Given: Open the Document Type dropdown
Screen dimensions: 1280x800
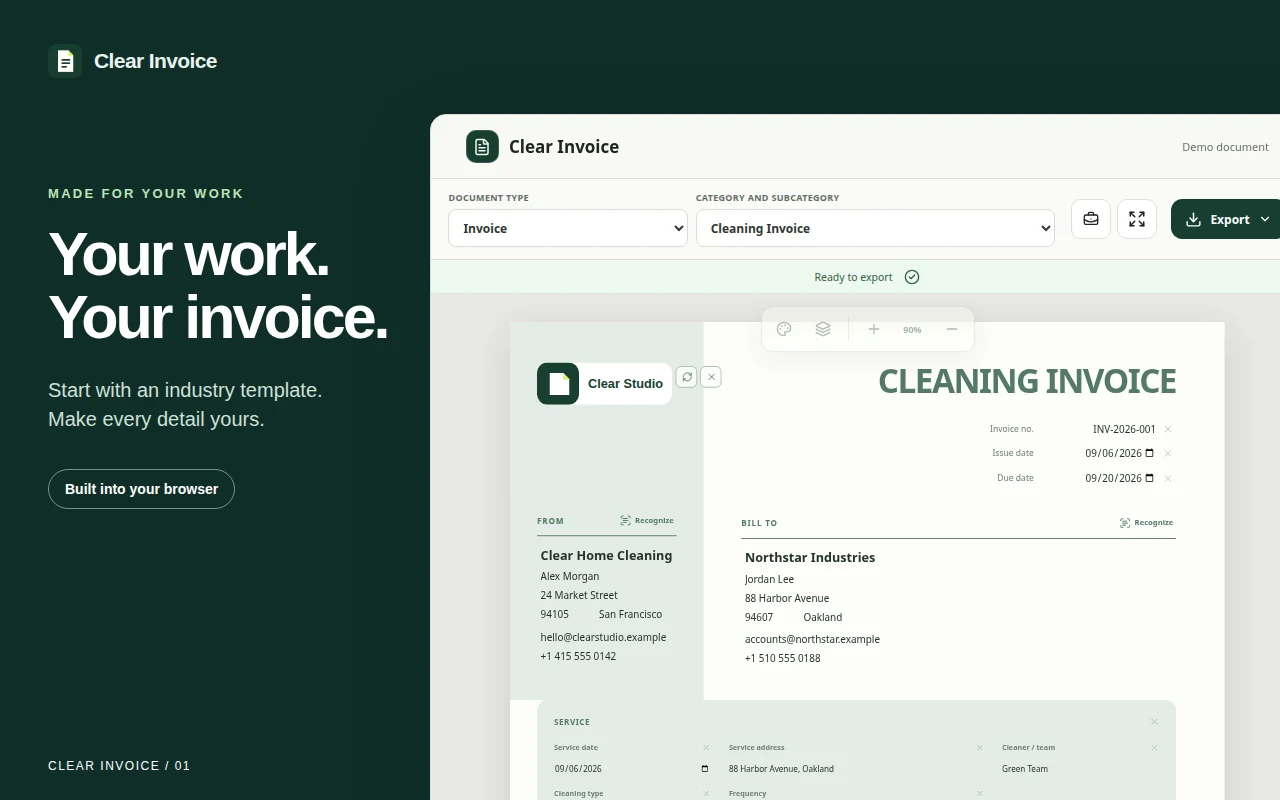Looking at the screenshot, I should pos(568,228).
